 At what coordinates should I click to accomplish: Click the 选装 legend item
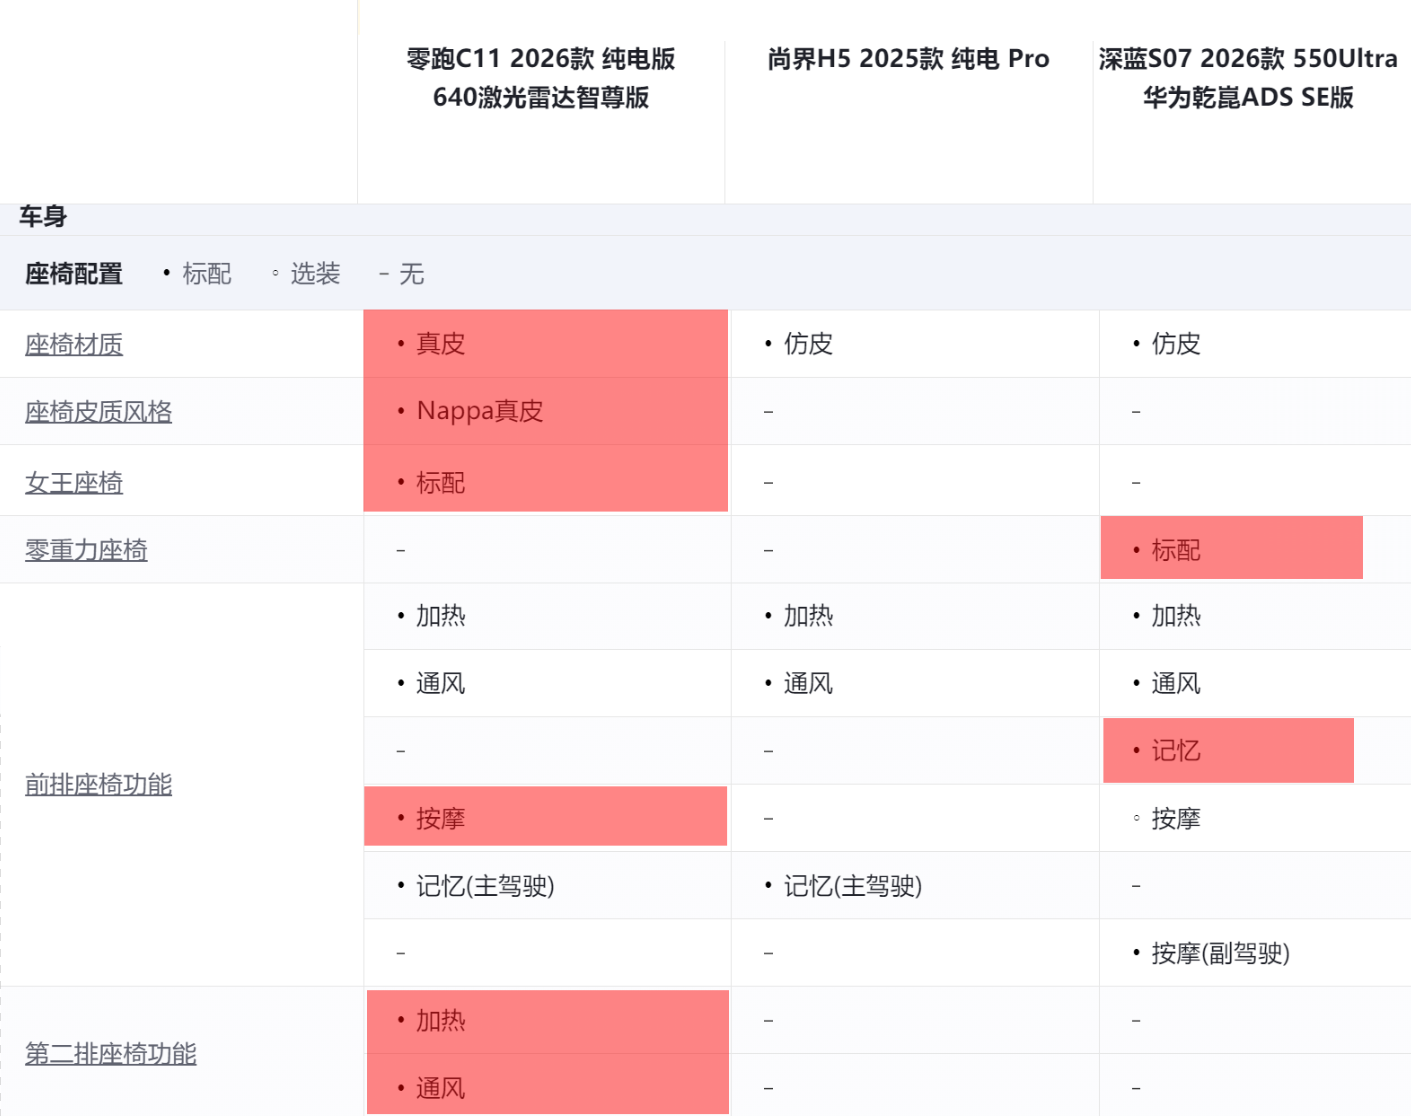[315, 274]
